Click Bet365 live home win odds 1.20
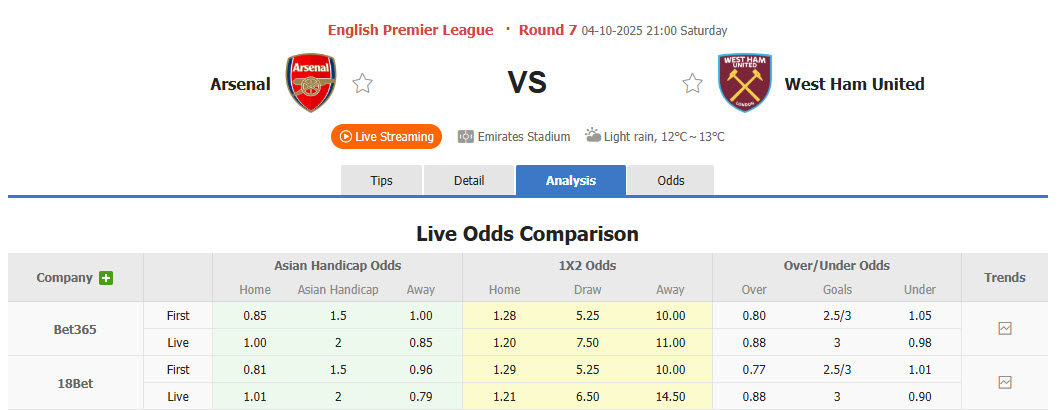1058x410 pixels. [504, 342]
